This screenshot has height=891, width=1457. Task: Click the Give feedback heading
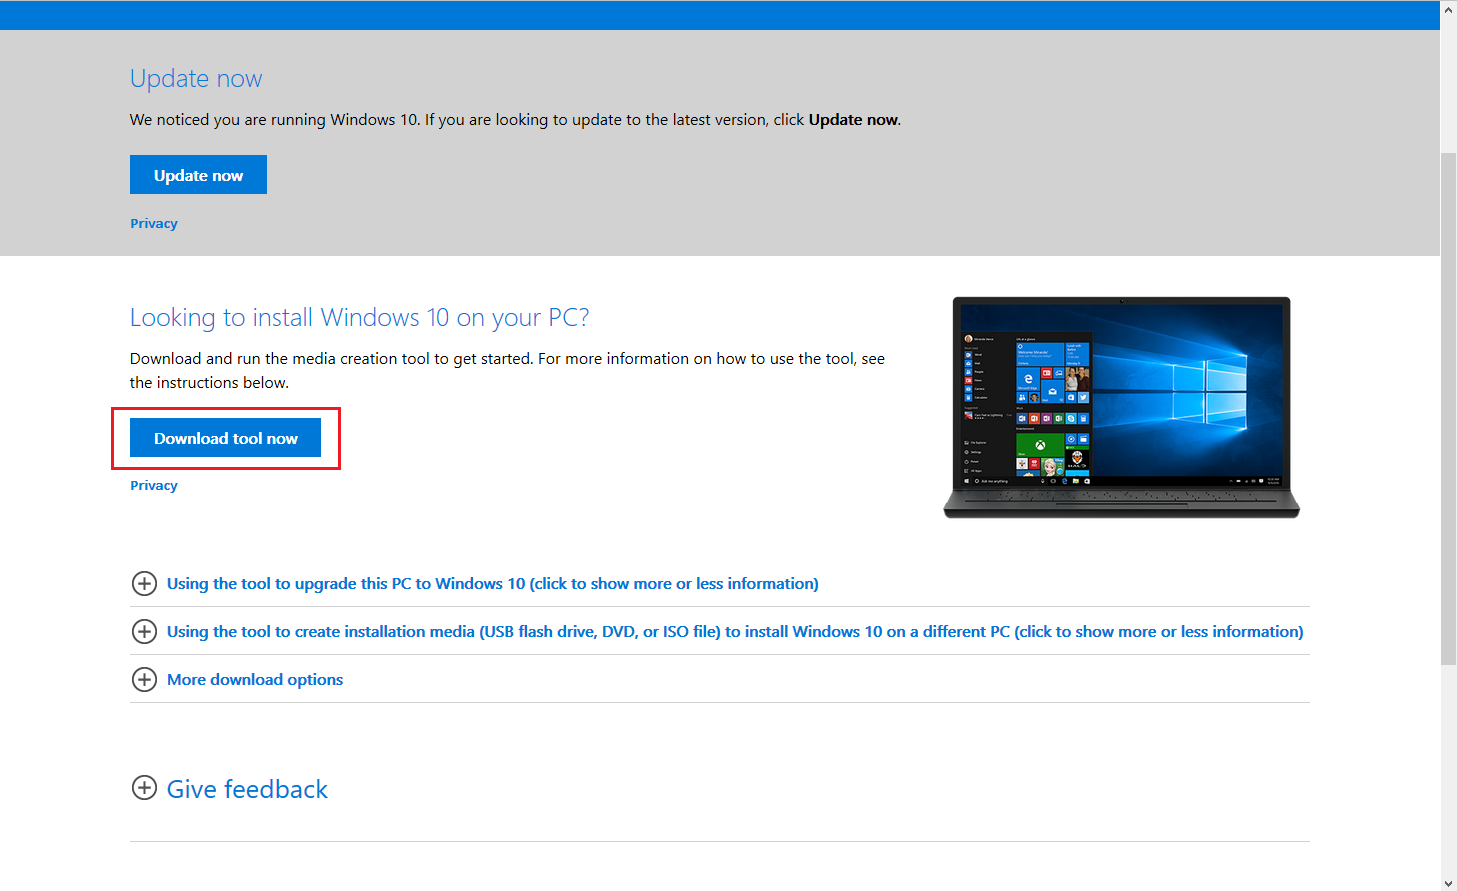coord(247,789)
